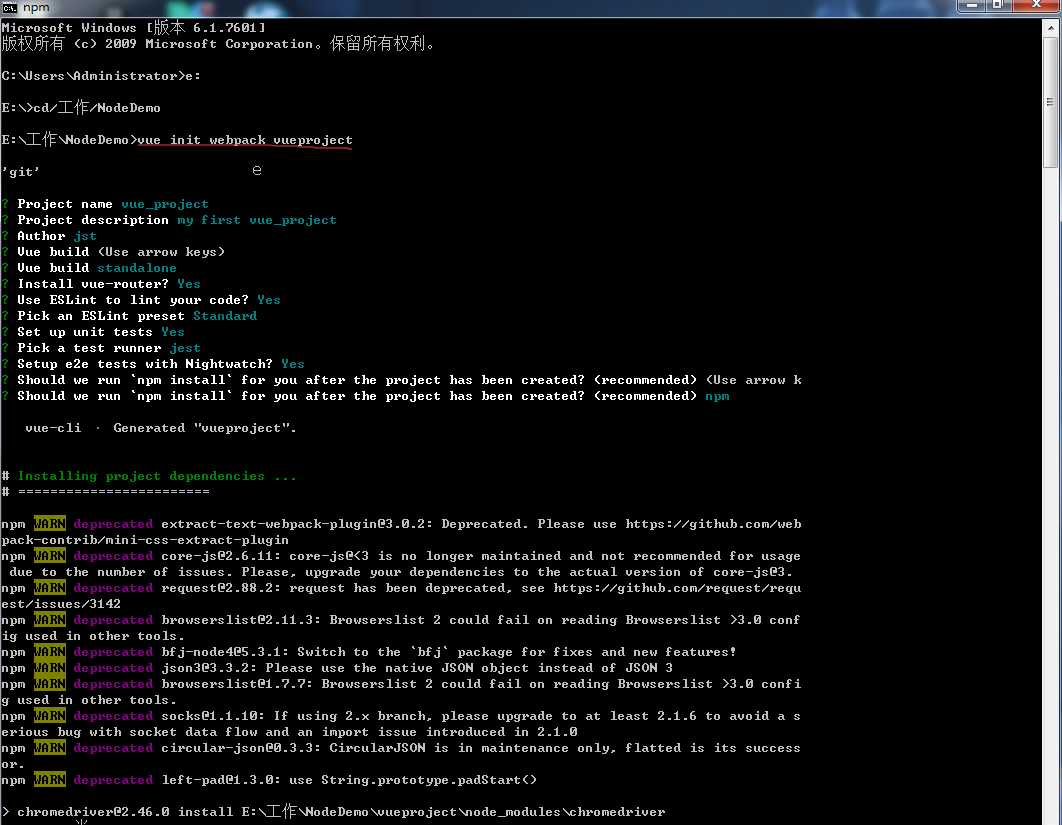Click the vertical scrollbar thumb

point(1051,102)
